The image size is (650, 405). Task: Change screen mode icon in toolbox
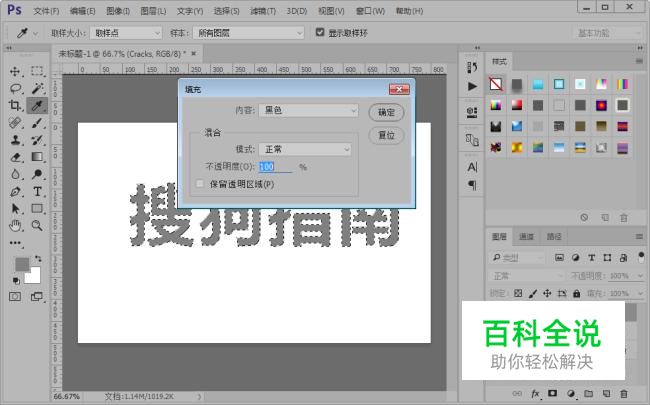(x=37, y=296)
